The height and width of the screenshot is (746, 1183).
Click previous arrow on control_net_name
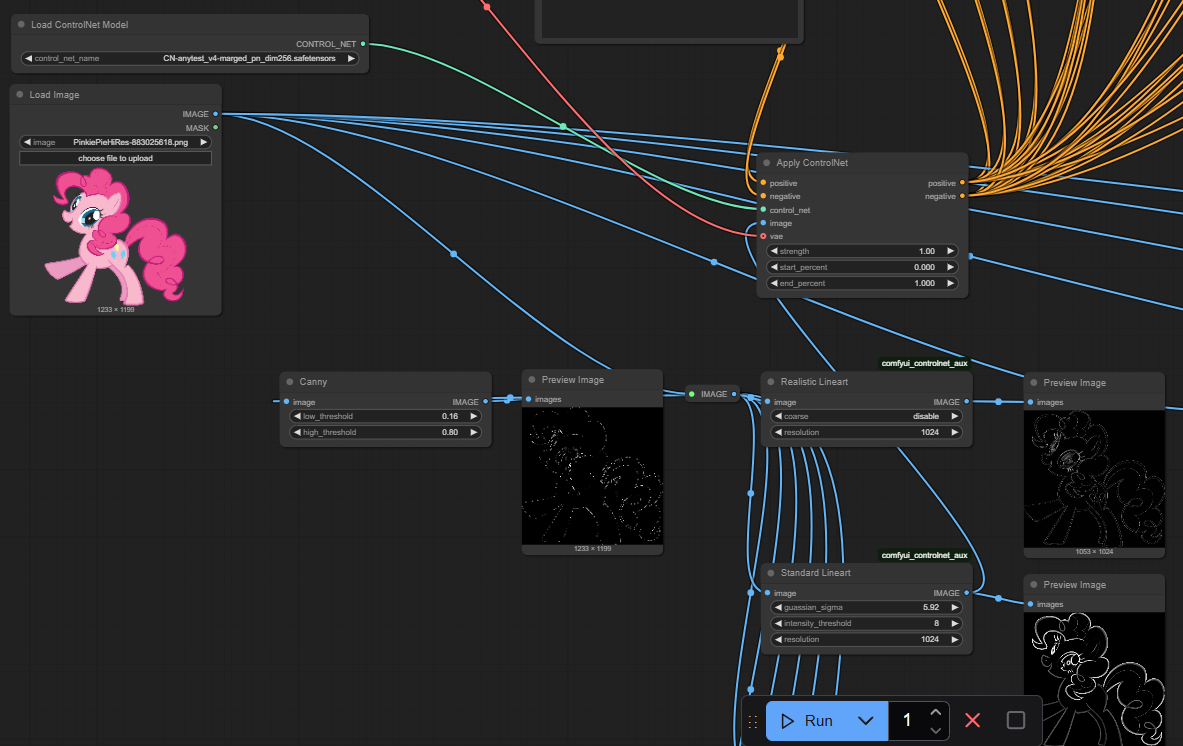pyautogui.click(x=28, y=58)
